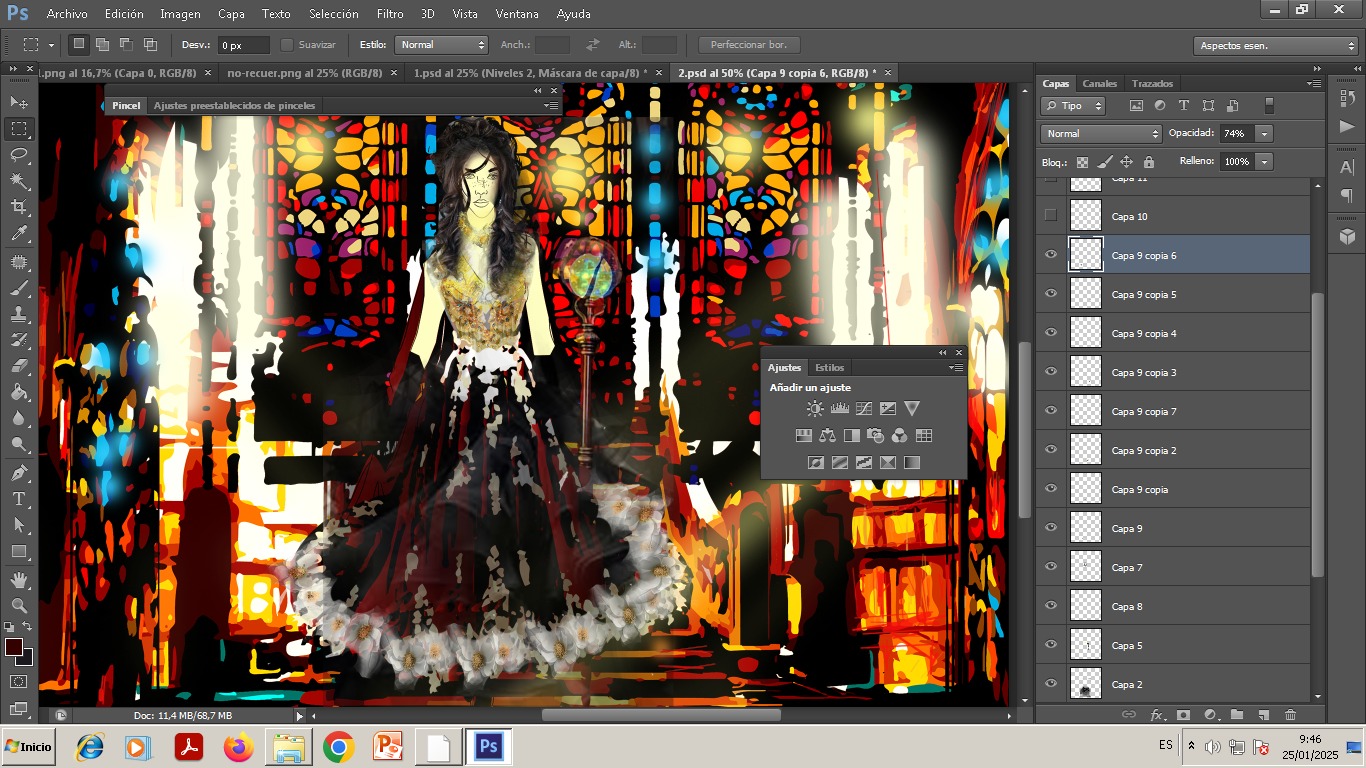Hide the Capa 7 layer
1366x768 pixels.
(x=1050, y=567)
